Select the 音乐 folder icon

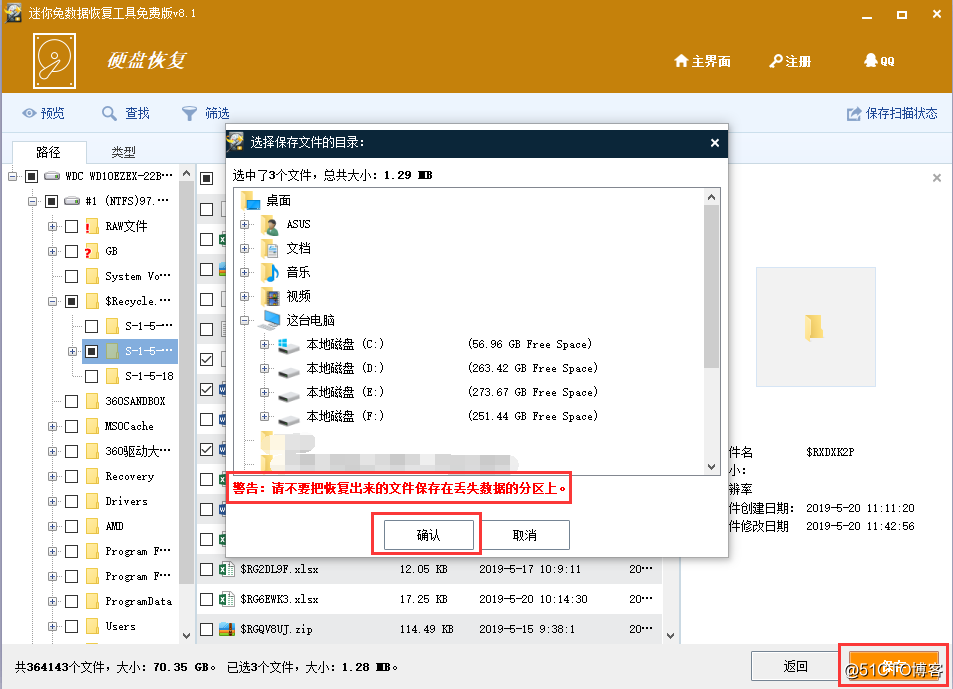[x=270, y=272]
